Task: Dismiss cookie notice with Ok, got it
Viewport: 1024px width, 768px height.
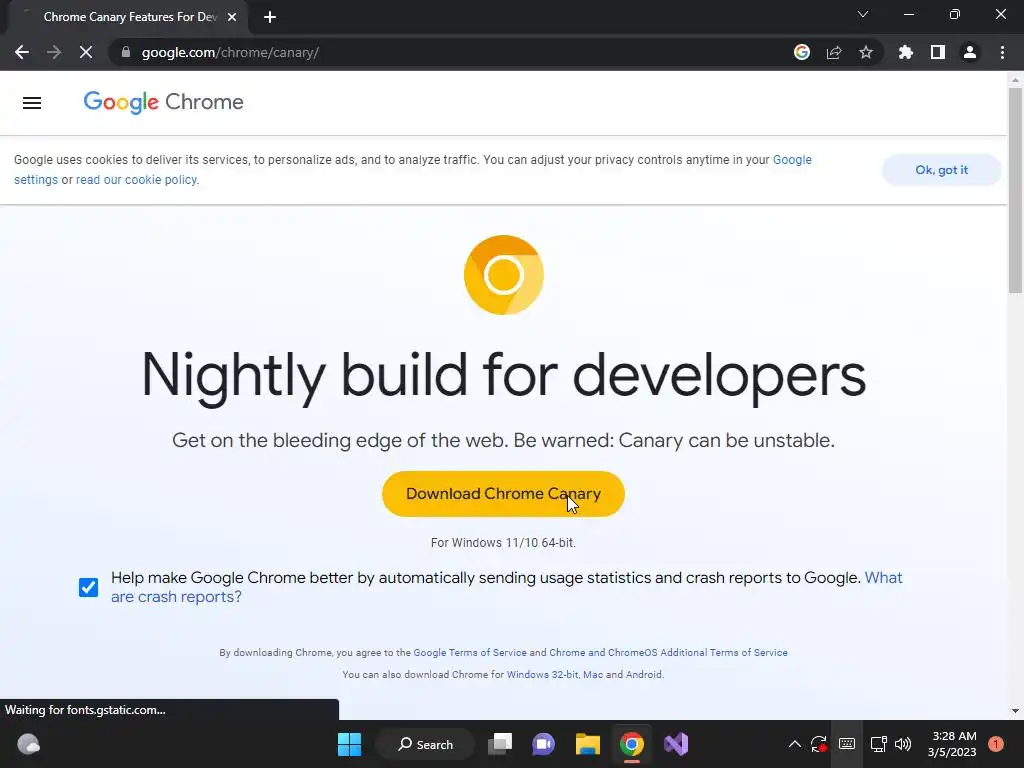Action: [x=941, y=170]
